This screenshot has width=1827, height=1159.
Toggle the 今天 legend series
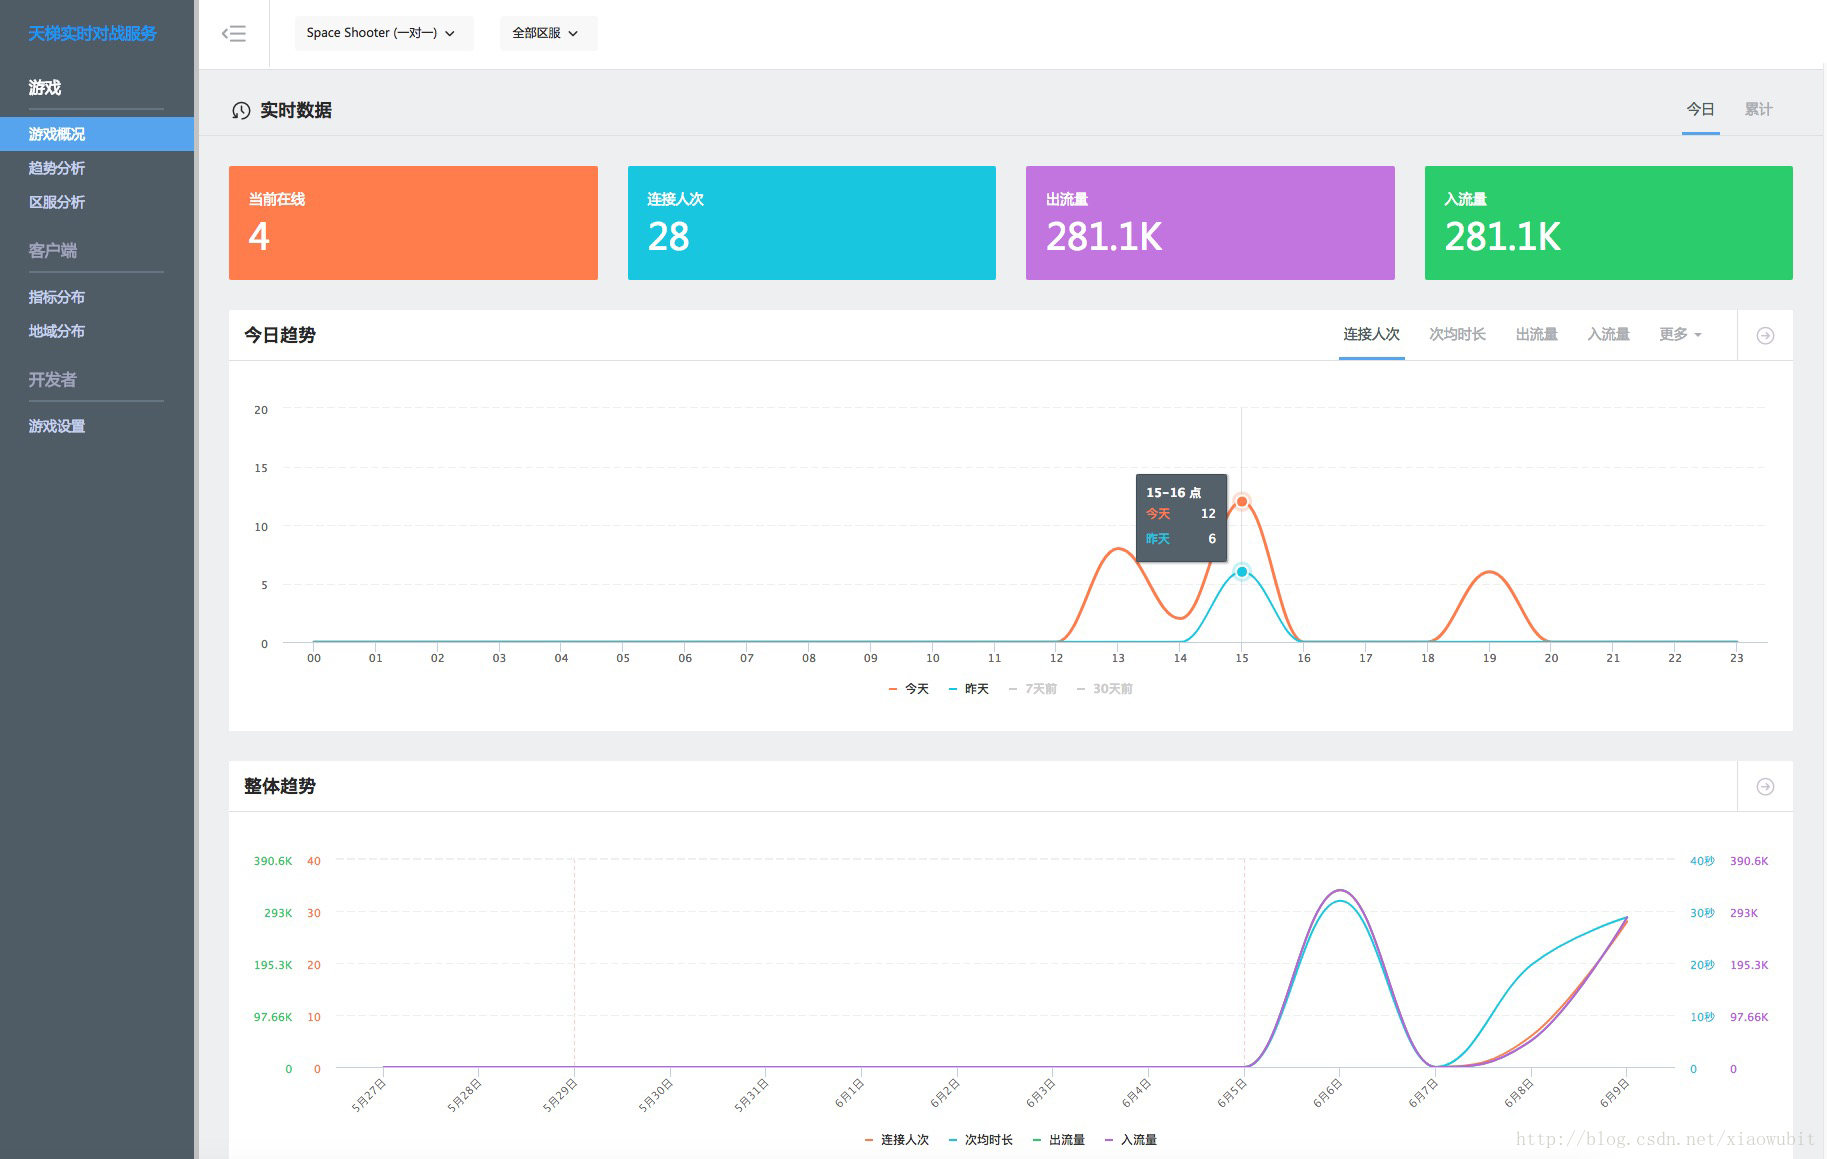(x=908, y=689)
